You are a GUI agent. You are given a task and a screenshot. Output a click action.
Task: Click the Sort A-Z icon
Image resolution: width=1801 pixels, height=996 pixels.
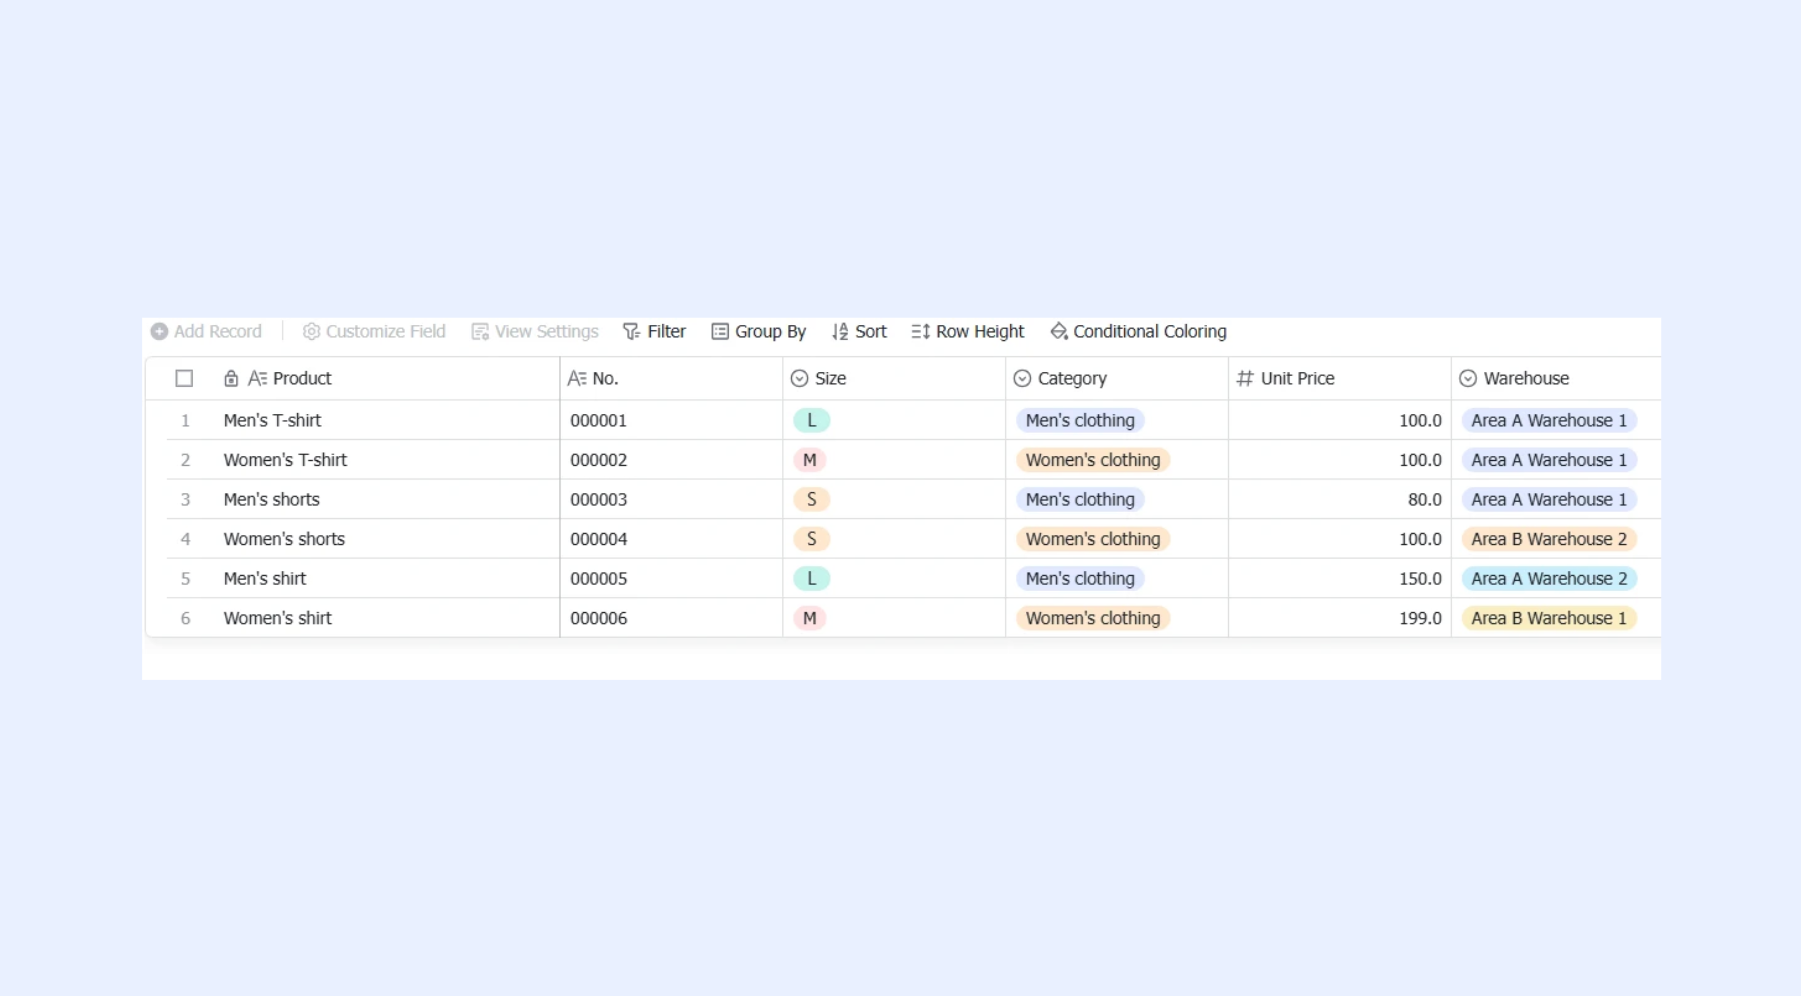[x=840, y=331]
